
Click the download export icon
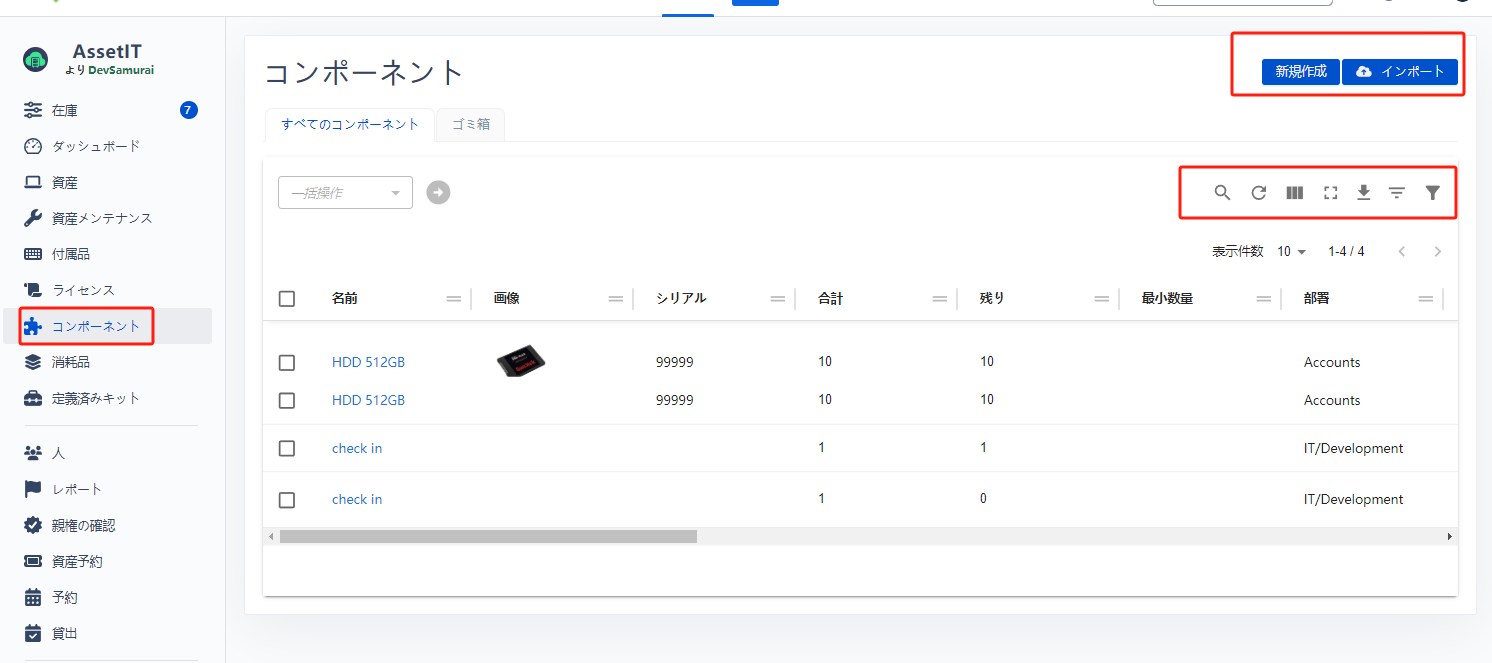click(x=1363, y=193)
